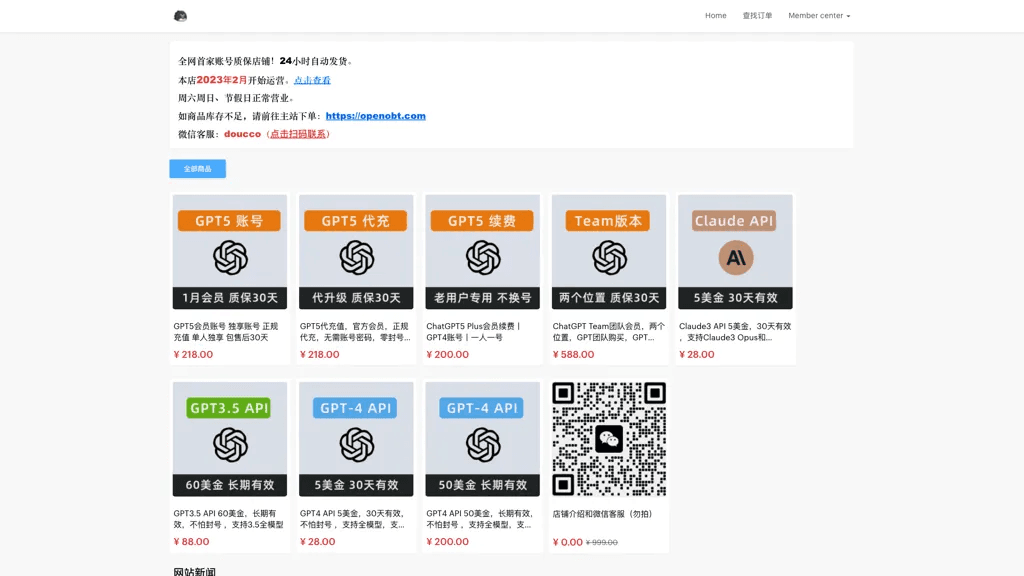Expand the Member center dropdown
Image resolution: width=1024 pixels, height=576 pixels.
[819, 16]
